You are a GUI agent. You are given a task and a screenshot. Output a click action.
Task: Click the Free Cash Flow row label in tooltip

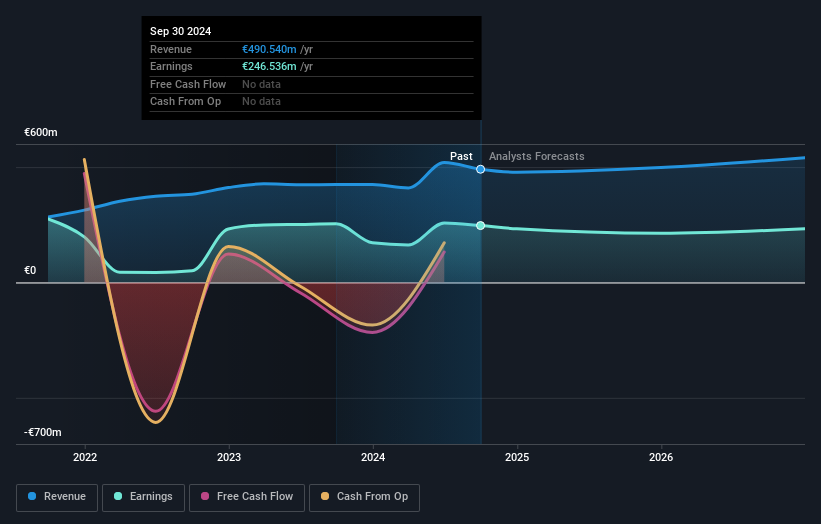[x=188, y=84]
